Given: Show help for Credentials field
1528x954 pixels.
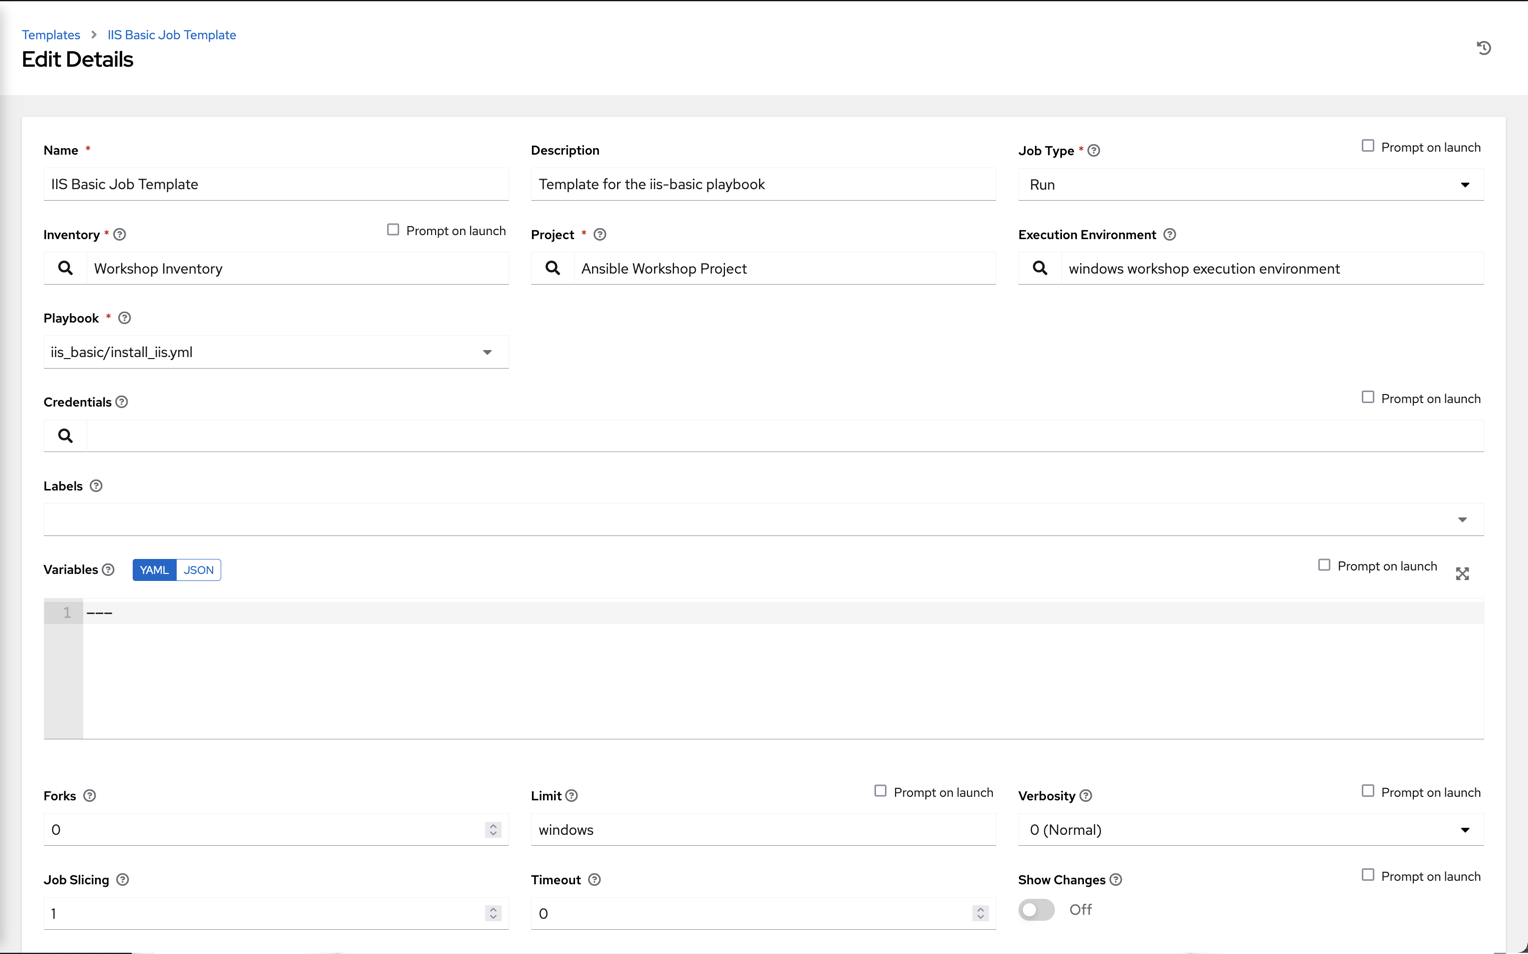Looking at the screenshot, I should click(122, 402).
